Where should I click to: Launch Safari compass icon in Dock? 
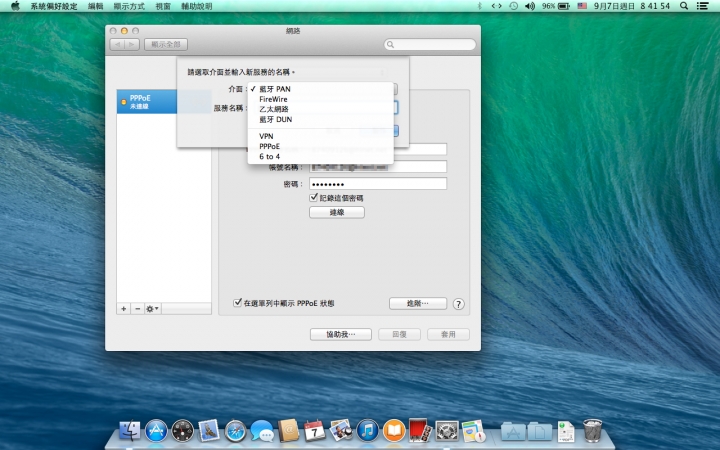pyautogui.click(x=236, y=431)
